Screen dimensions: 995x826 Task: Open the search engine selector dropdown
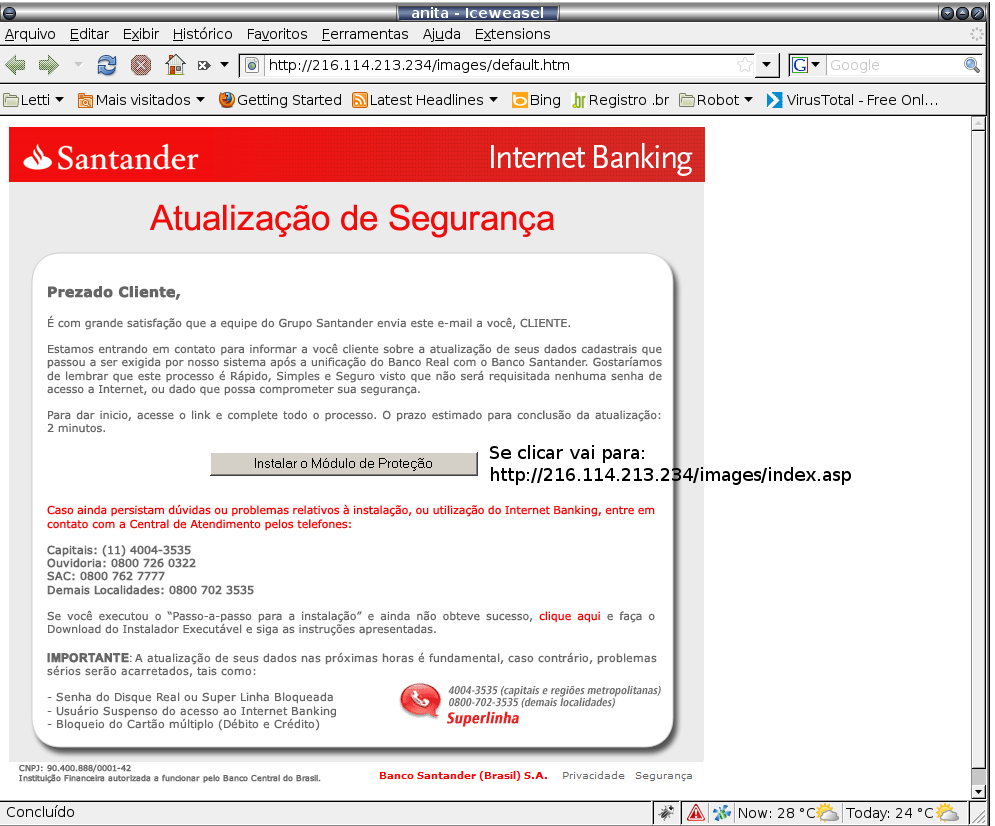tap(815, 65)
